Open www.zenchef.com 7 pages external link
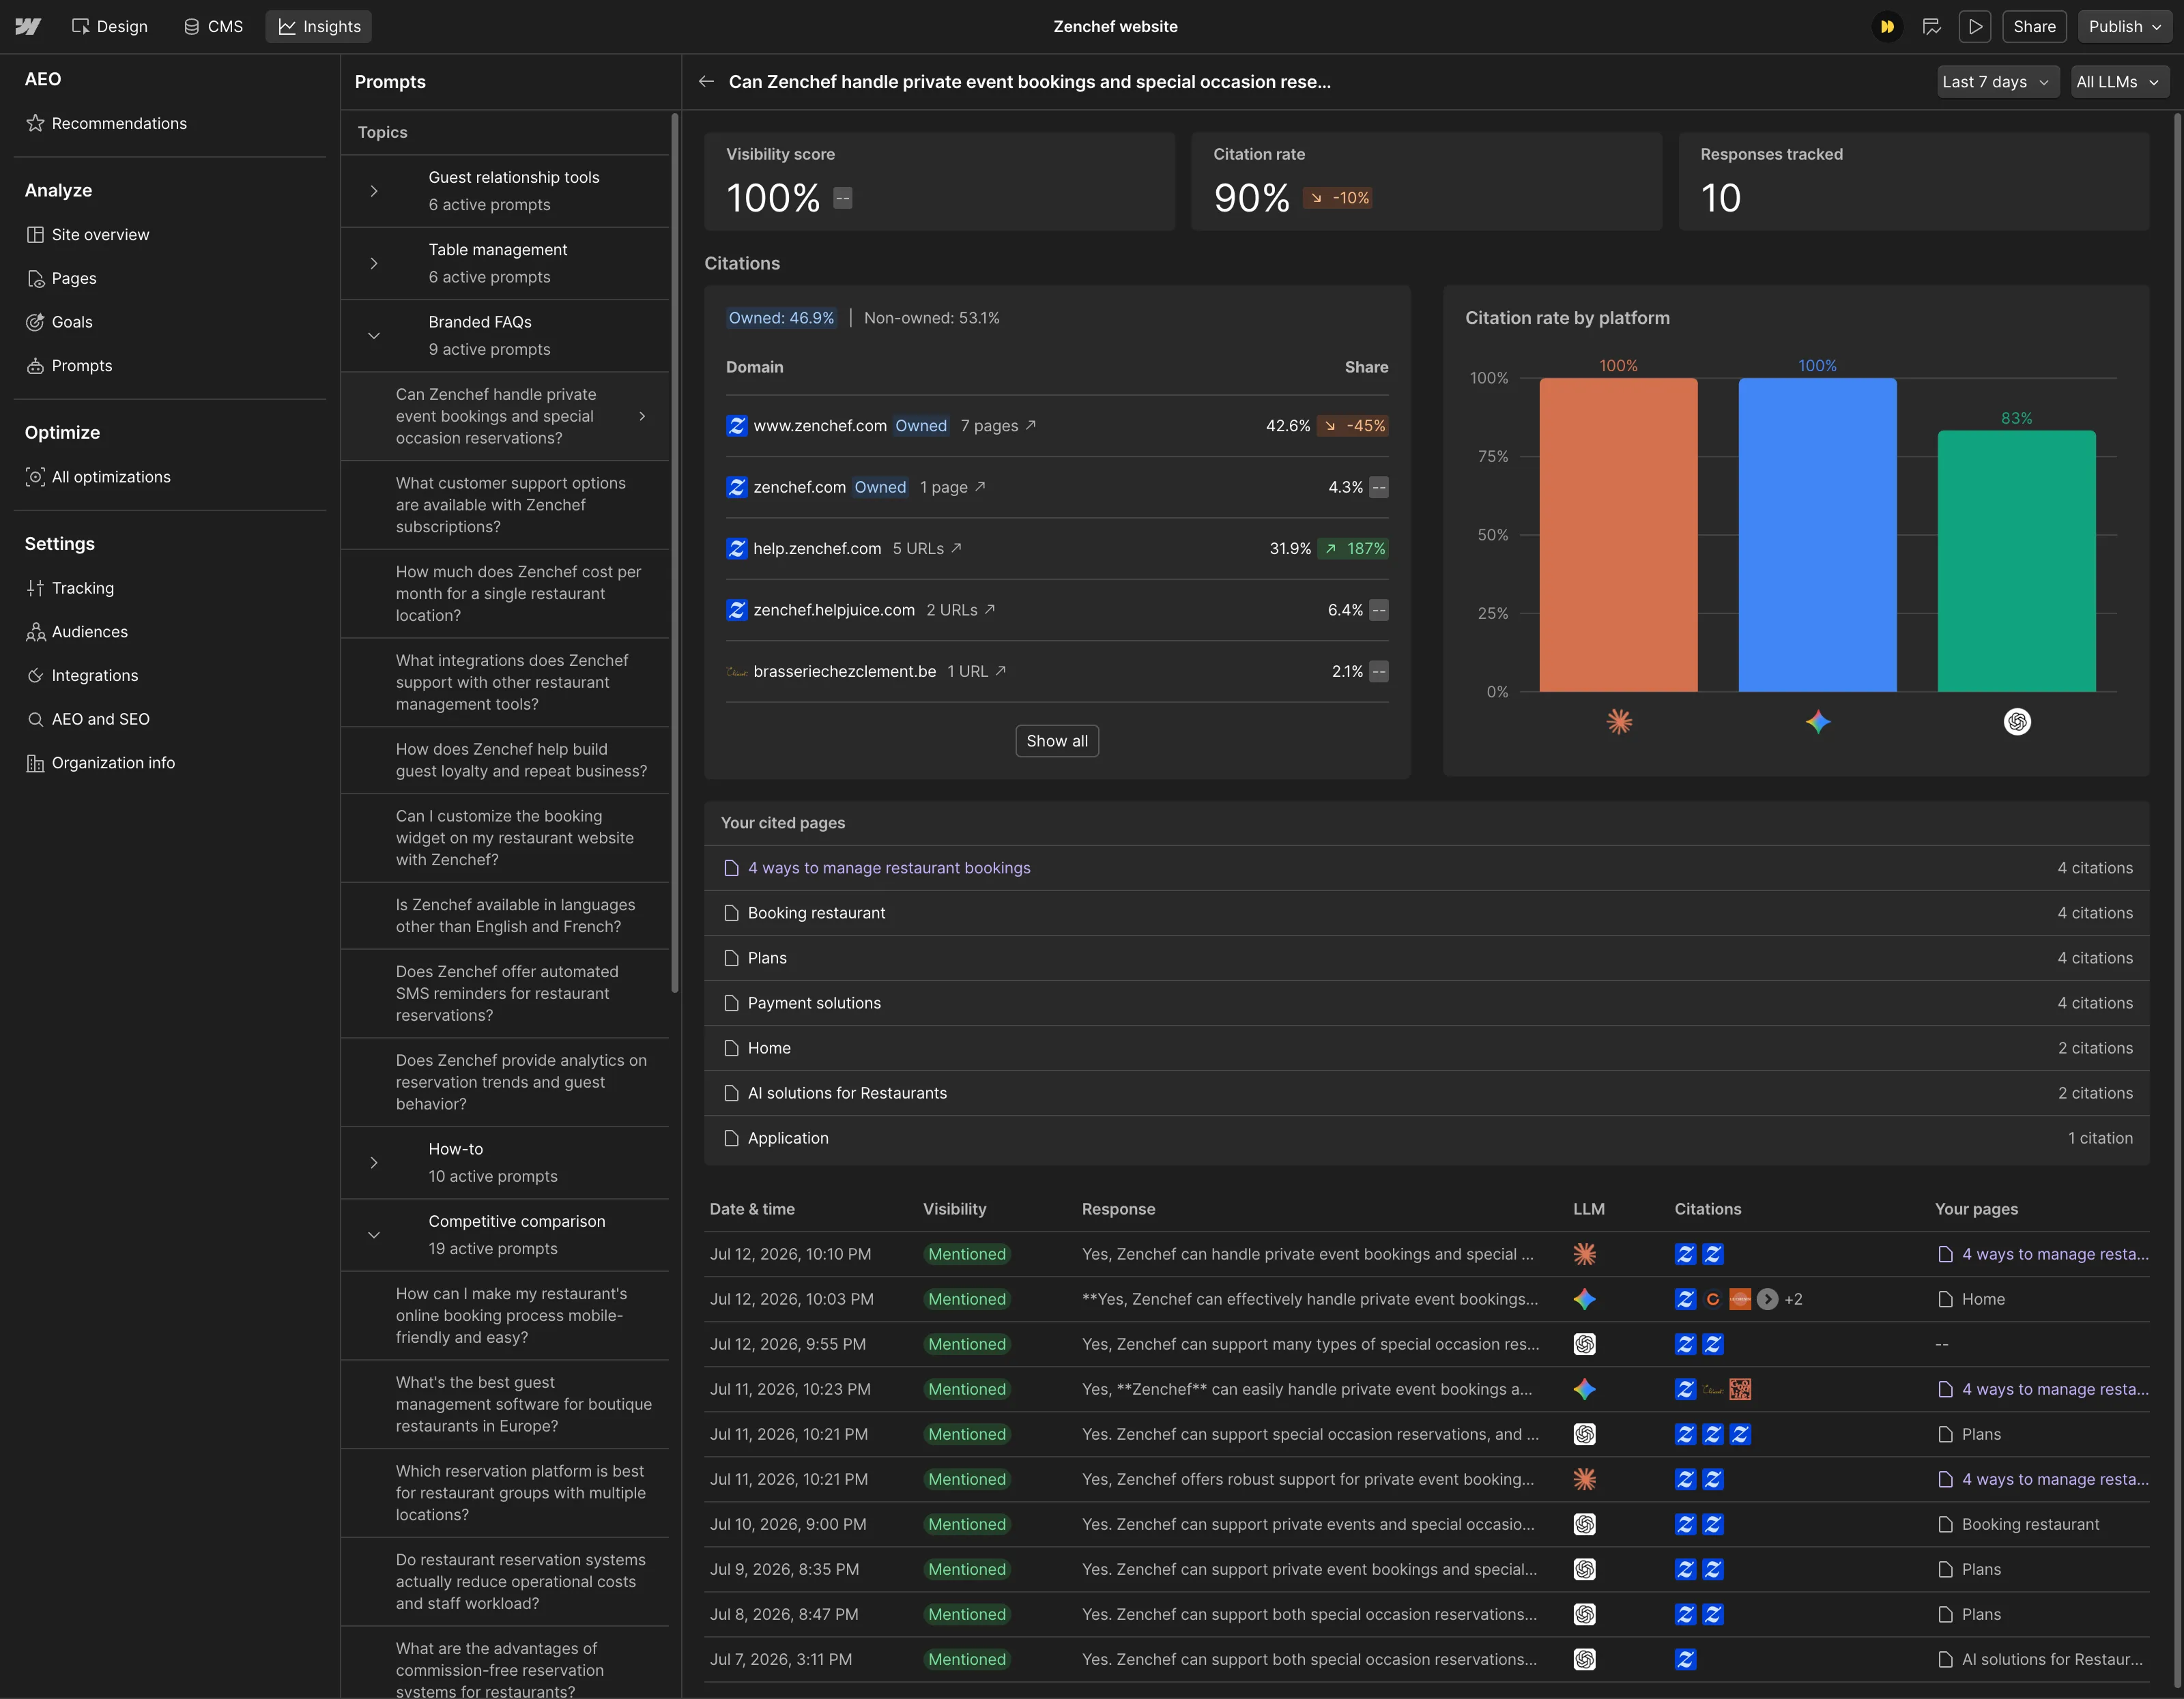 [998, 426]
